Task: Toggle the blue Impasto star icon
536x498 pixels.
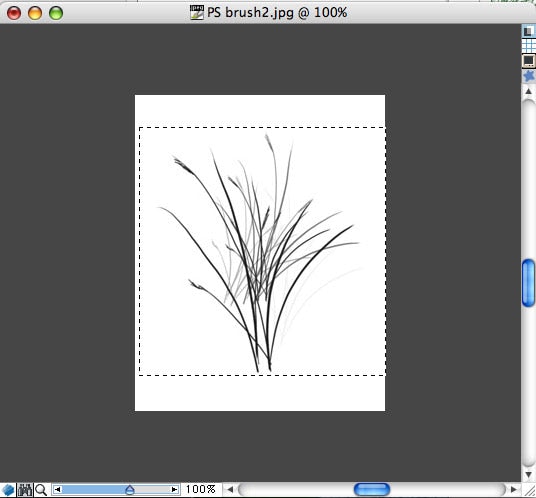Action: tap(528, 76)
